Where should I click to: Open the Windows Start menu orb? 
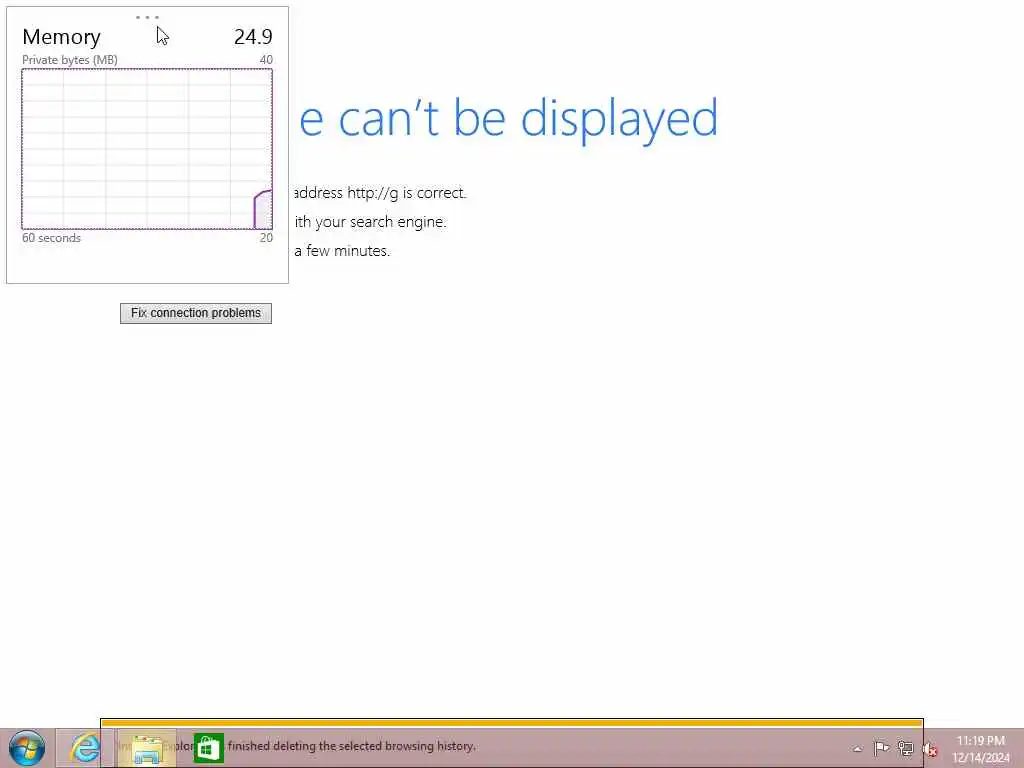27,748
